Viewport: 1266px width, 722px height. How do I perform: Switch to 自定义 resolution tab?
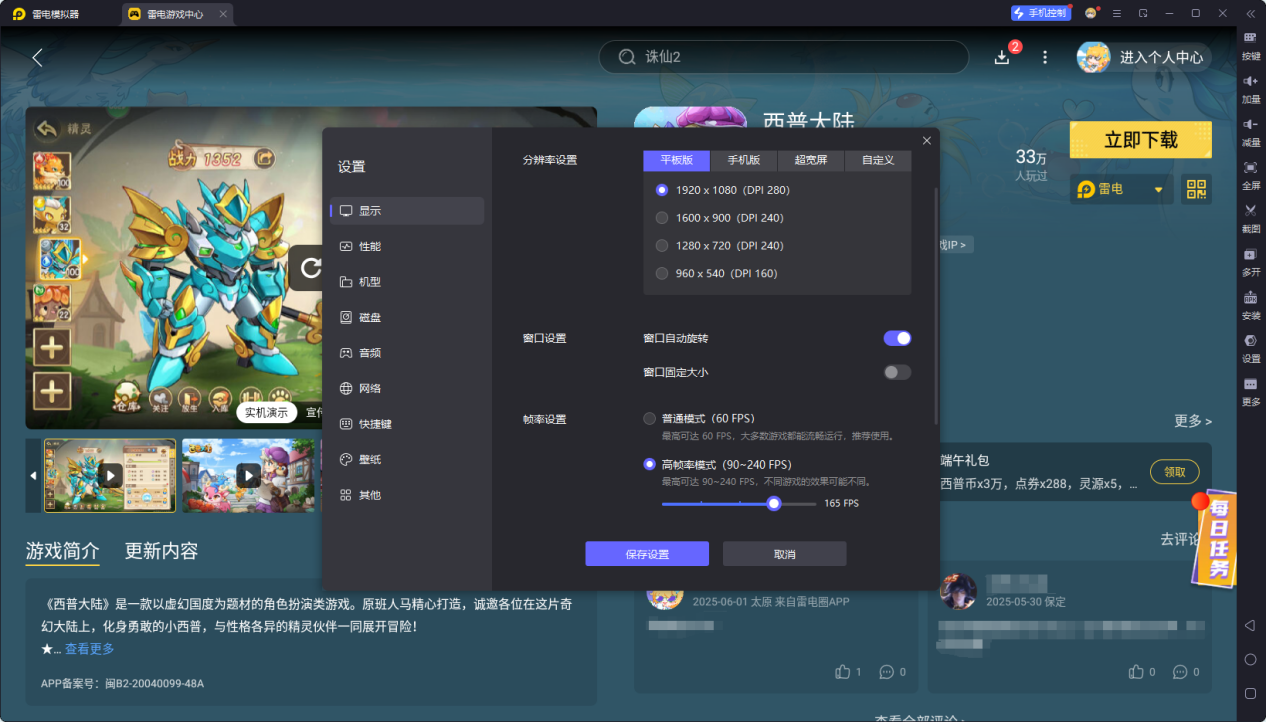point(878,160)
